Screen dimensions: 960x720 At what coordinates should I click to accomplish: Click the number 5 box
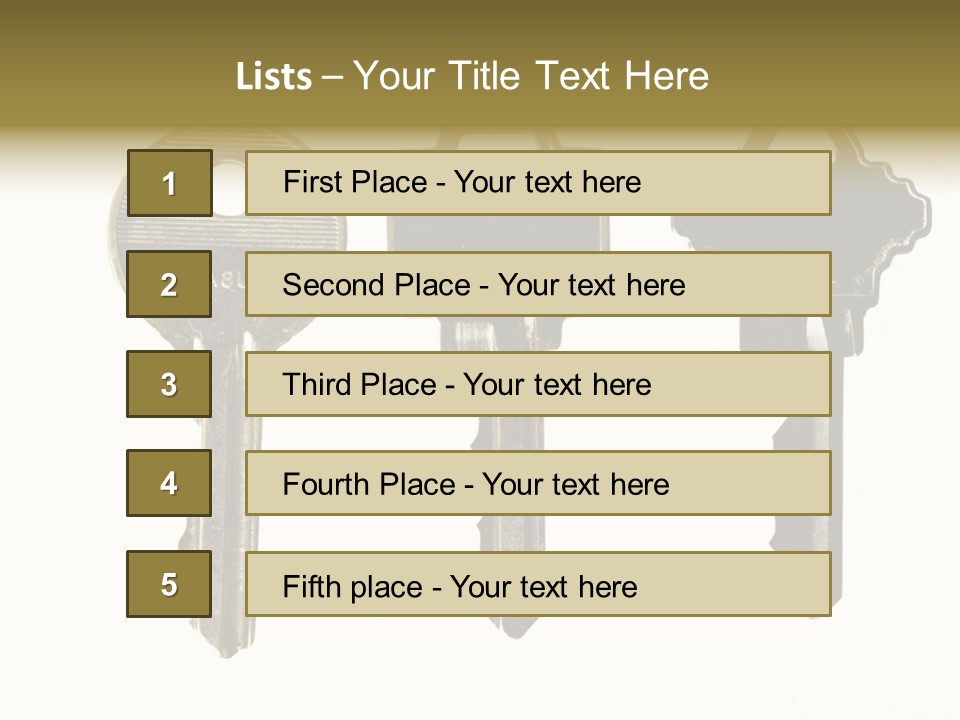[169, 584]
